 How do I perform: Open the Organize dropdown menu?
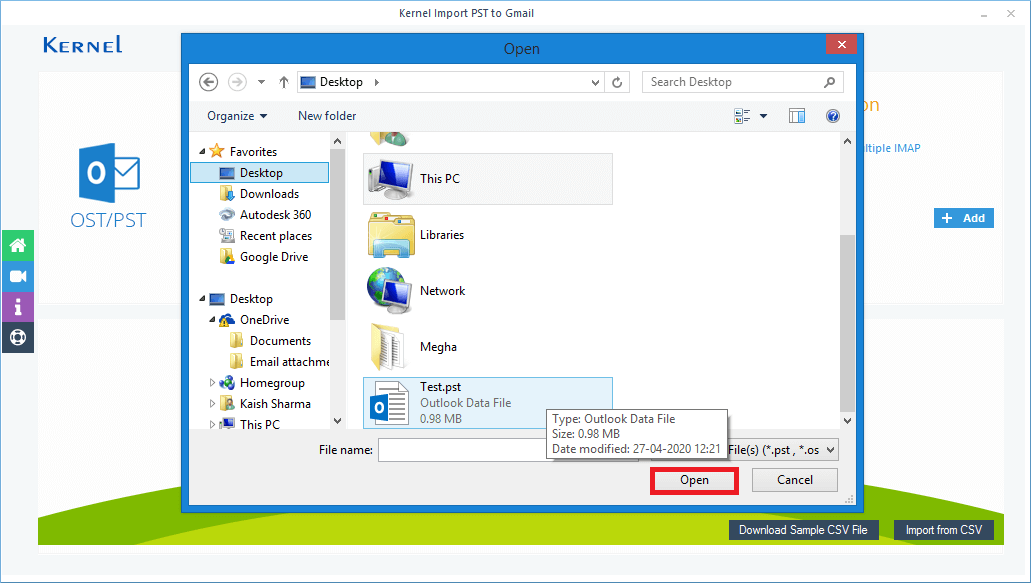click(237, 116)
